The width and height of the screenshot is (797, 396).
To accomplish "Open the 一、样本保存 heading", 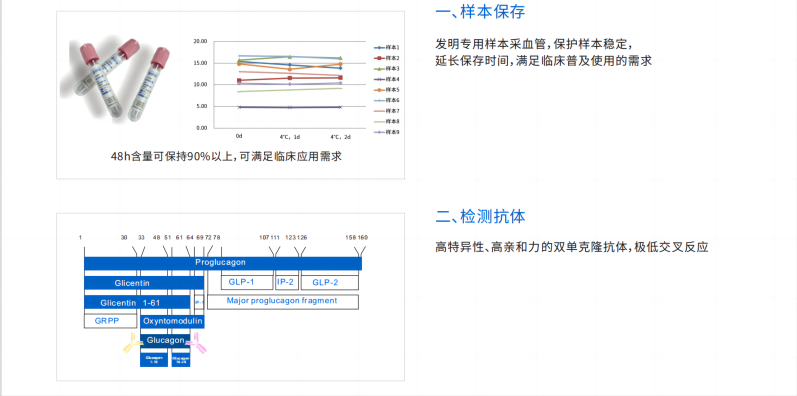I will pyautogui.click(x=480, y=12).
